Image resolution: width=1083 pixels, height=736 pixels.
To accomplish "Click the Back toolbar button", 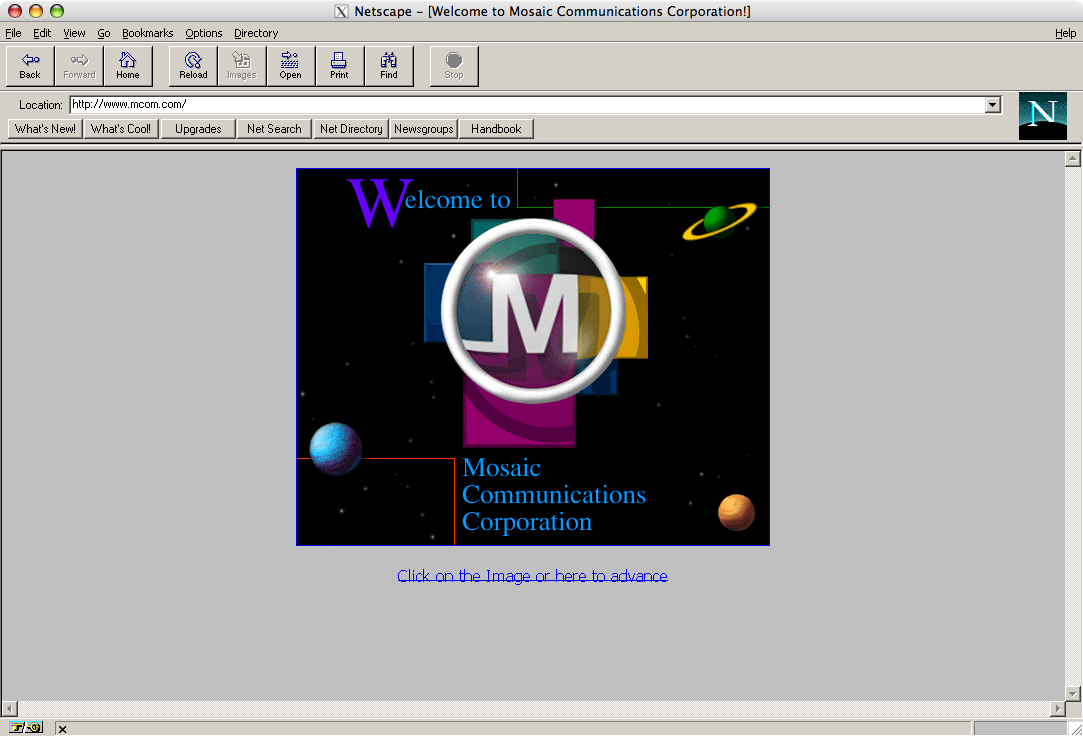I will click(x=30, y=66).
